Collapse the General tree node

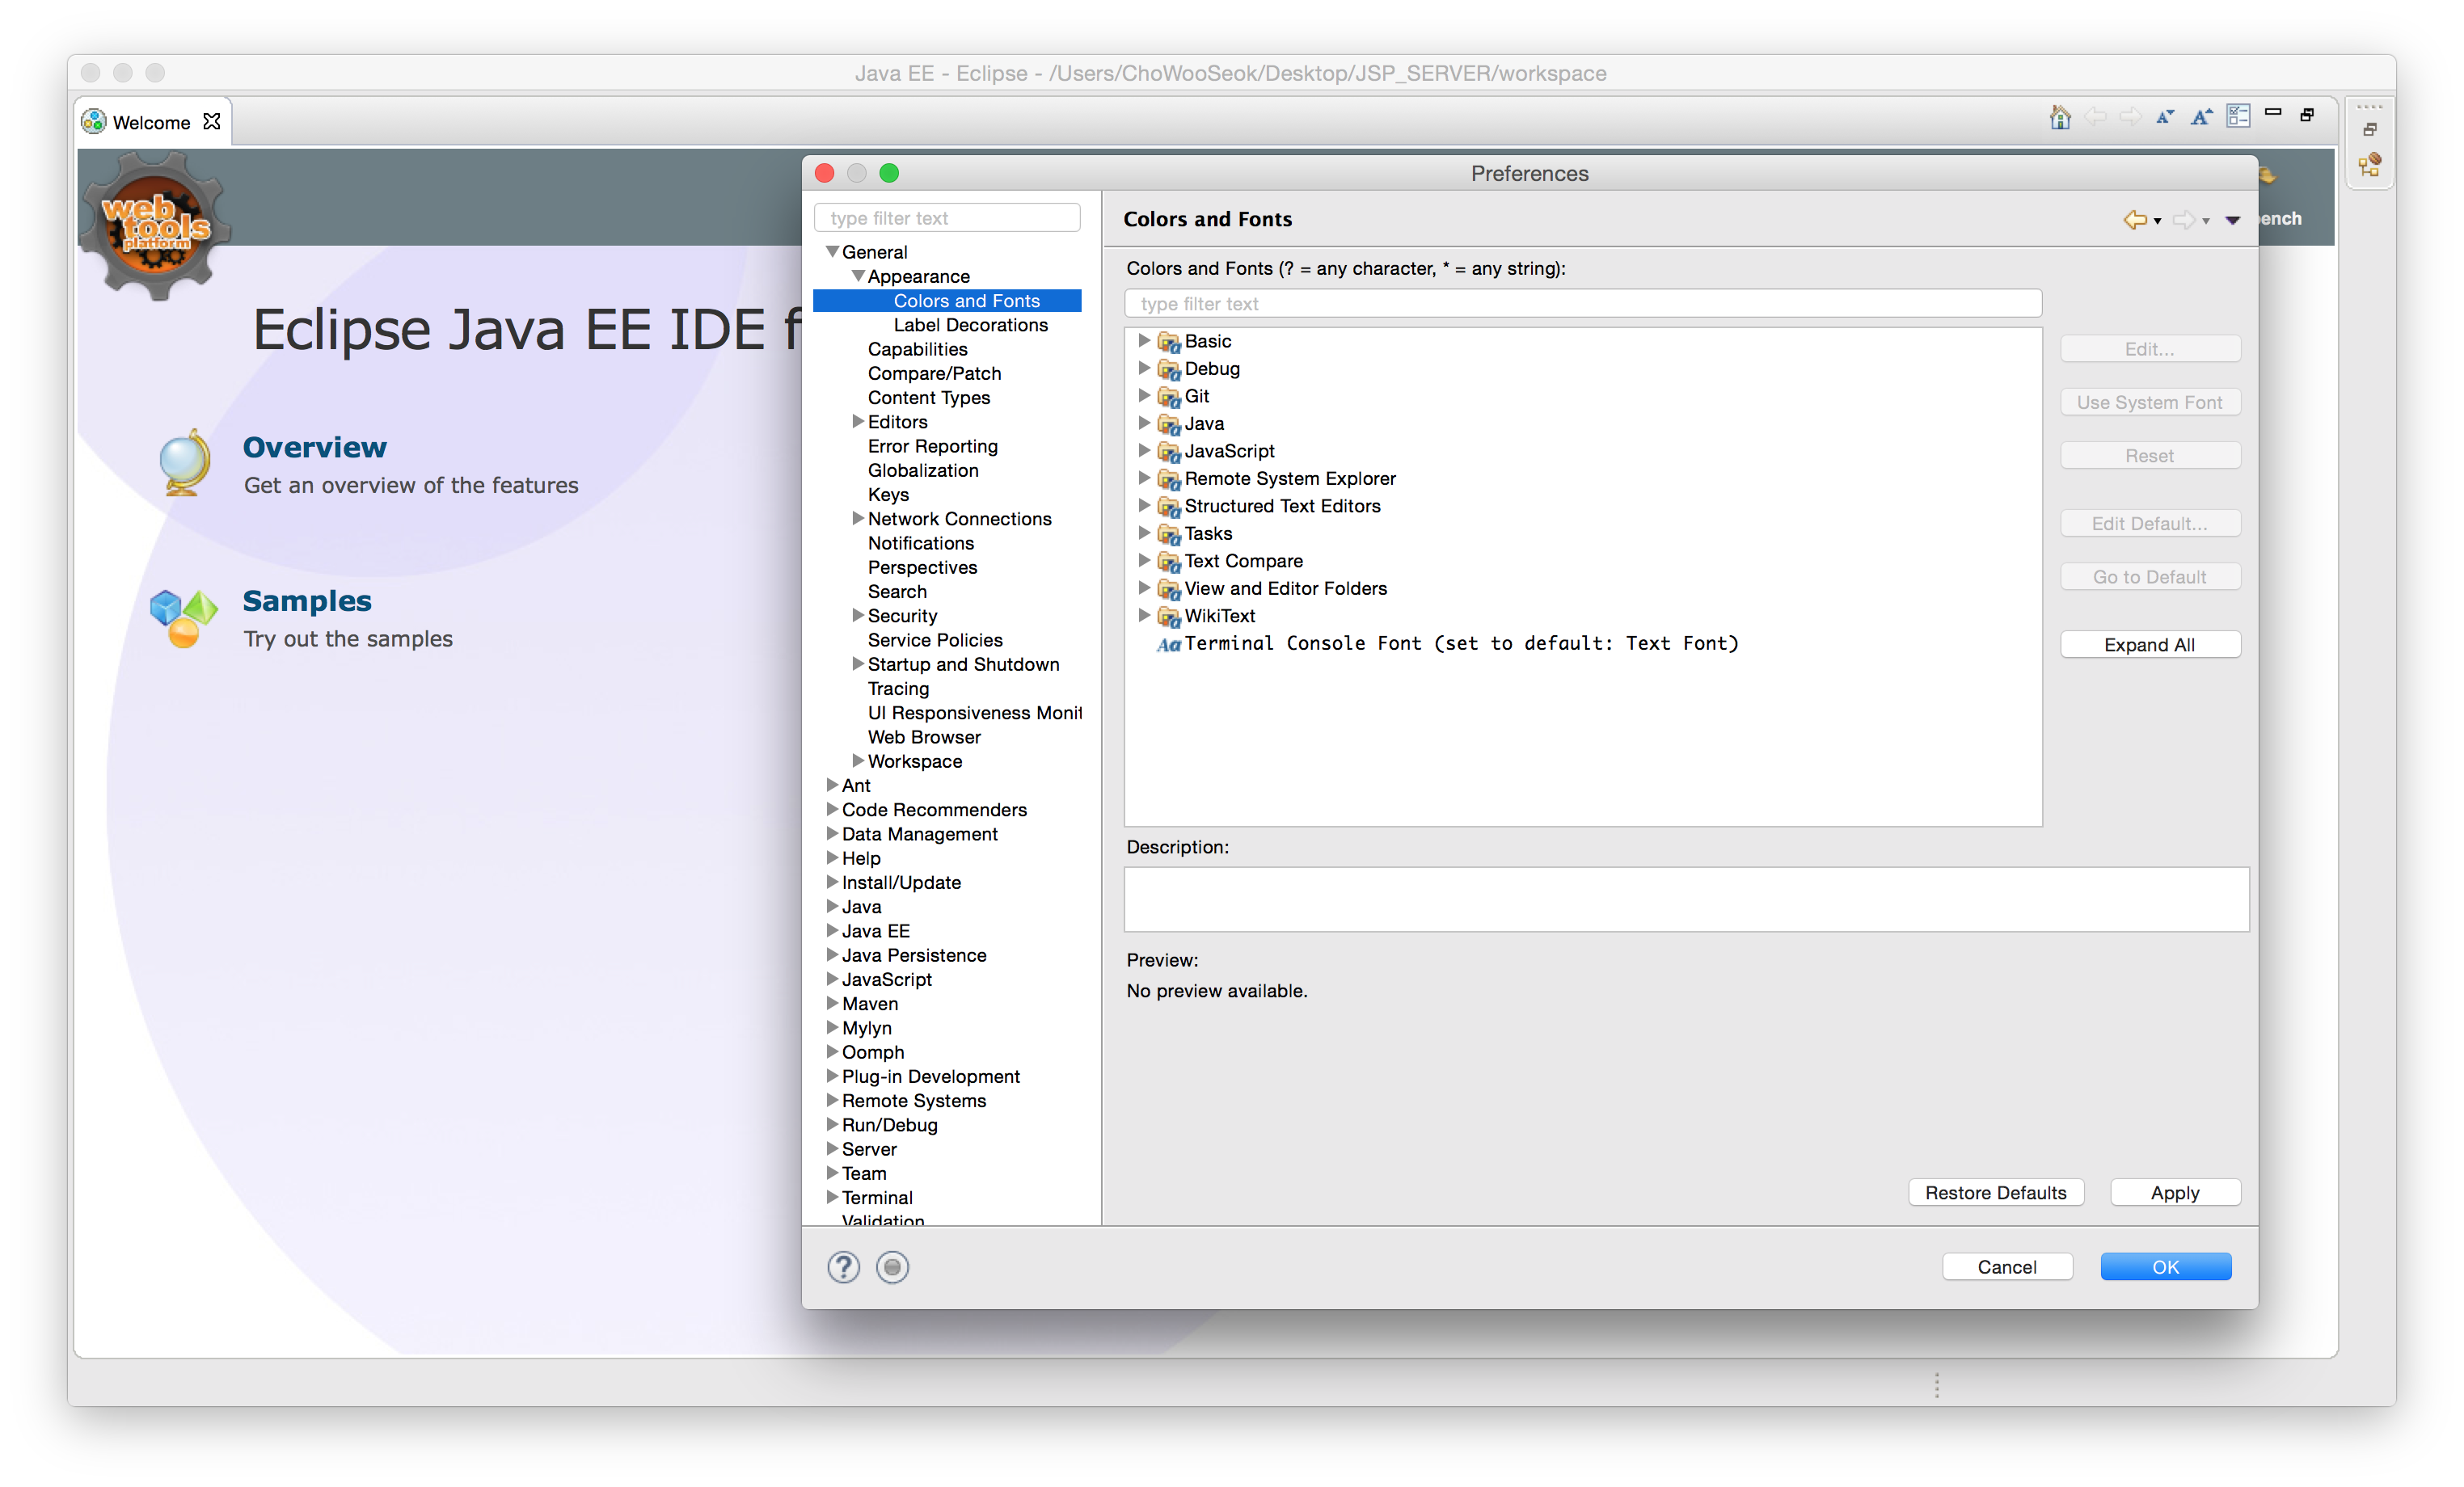point(832,252)
